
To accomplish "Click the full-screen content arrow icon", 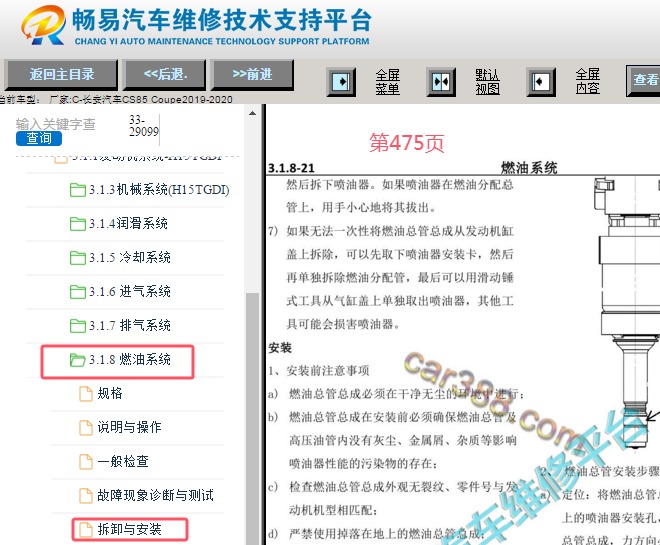I will click(541, 82).
